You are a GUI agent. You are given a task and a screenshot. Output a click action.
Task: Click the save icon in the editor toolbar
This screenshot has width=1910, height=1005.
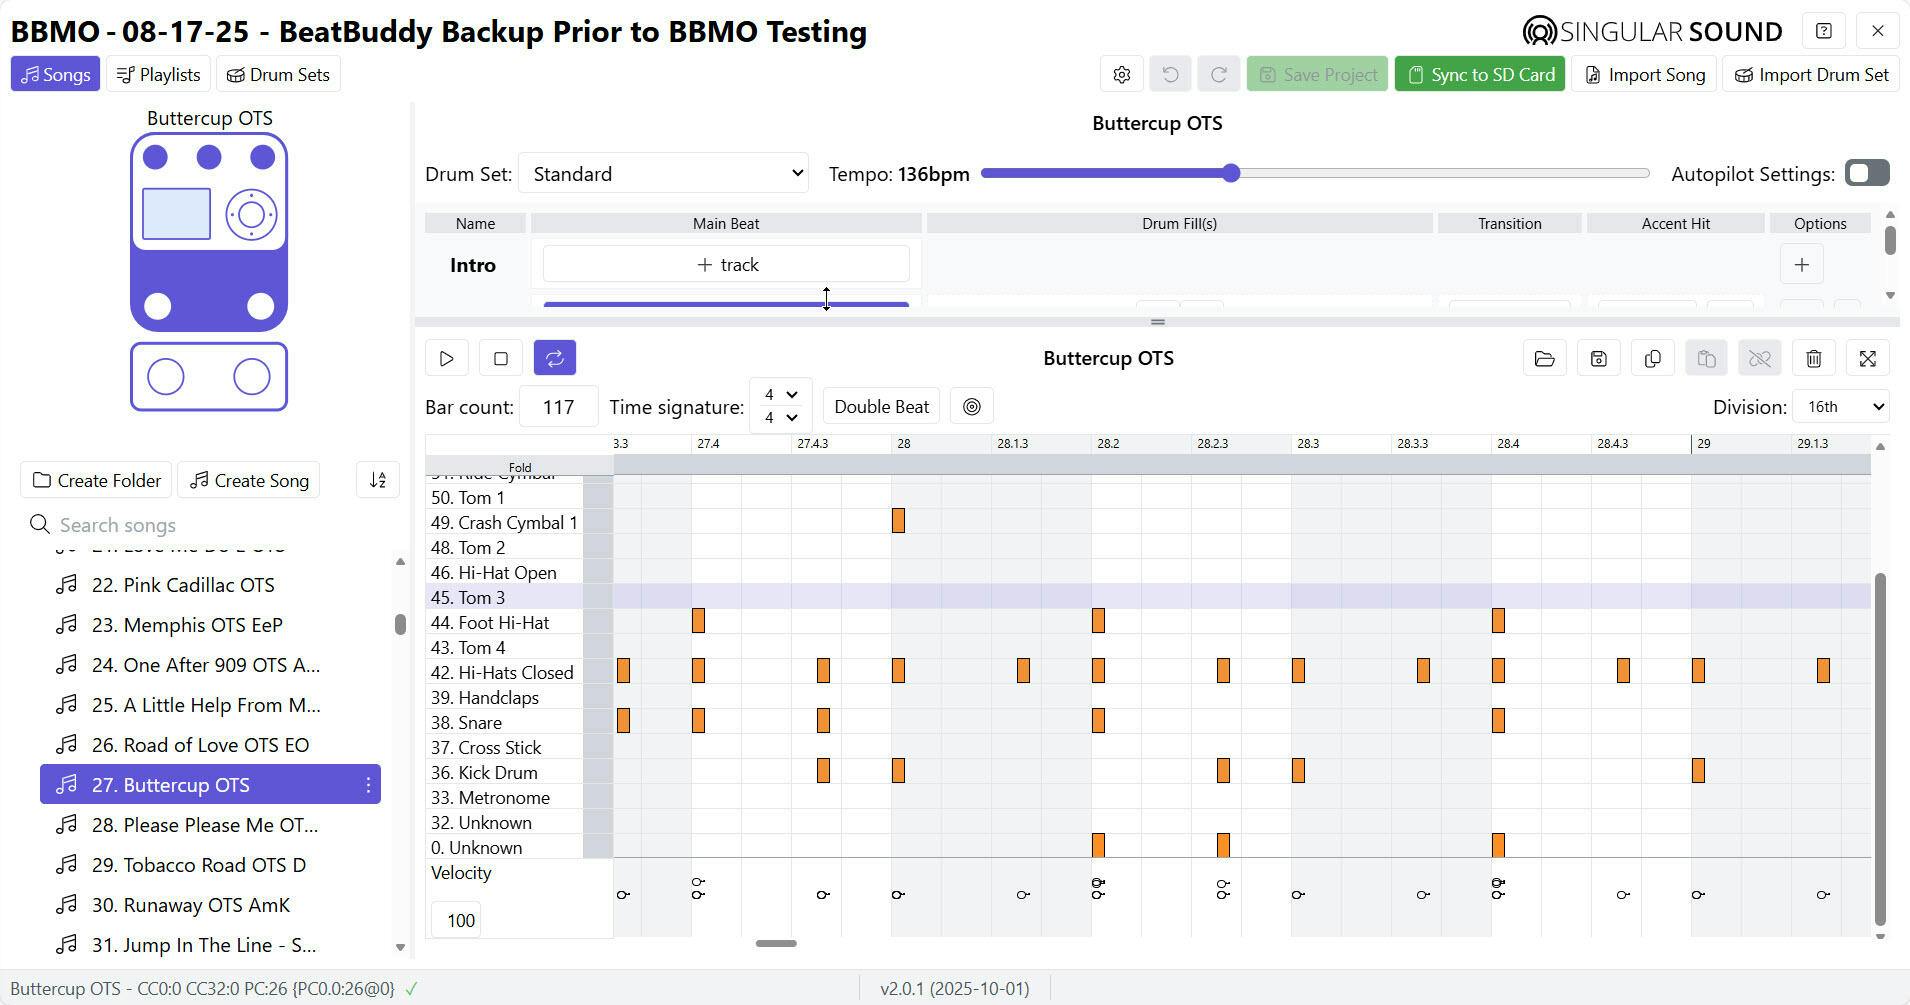pos(1598,358)
